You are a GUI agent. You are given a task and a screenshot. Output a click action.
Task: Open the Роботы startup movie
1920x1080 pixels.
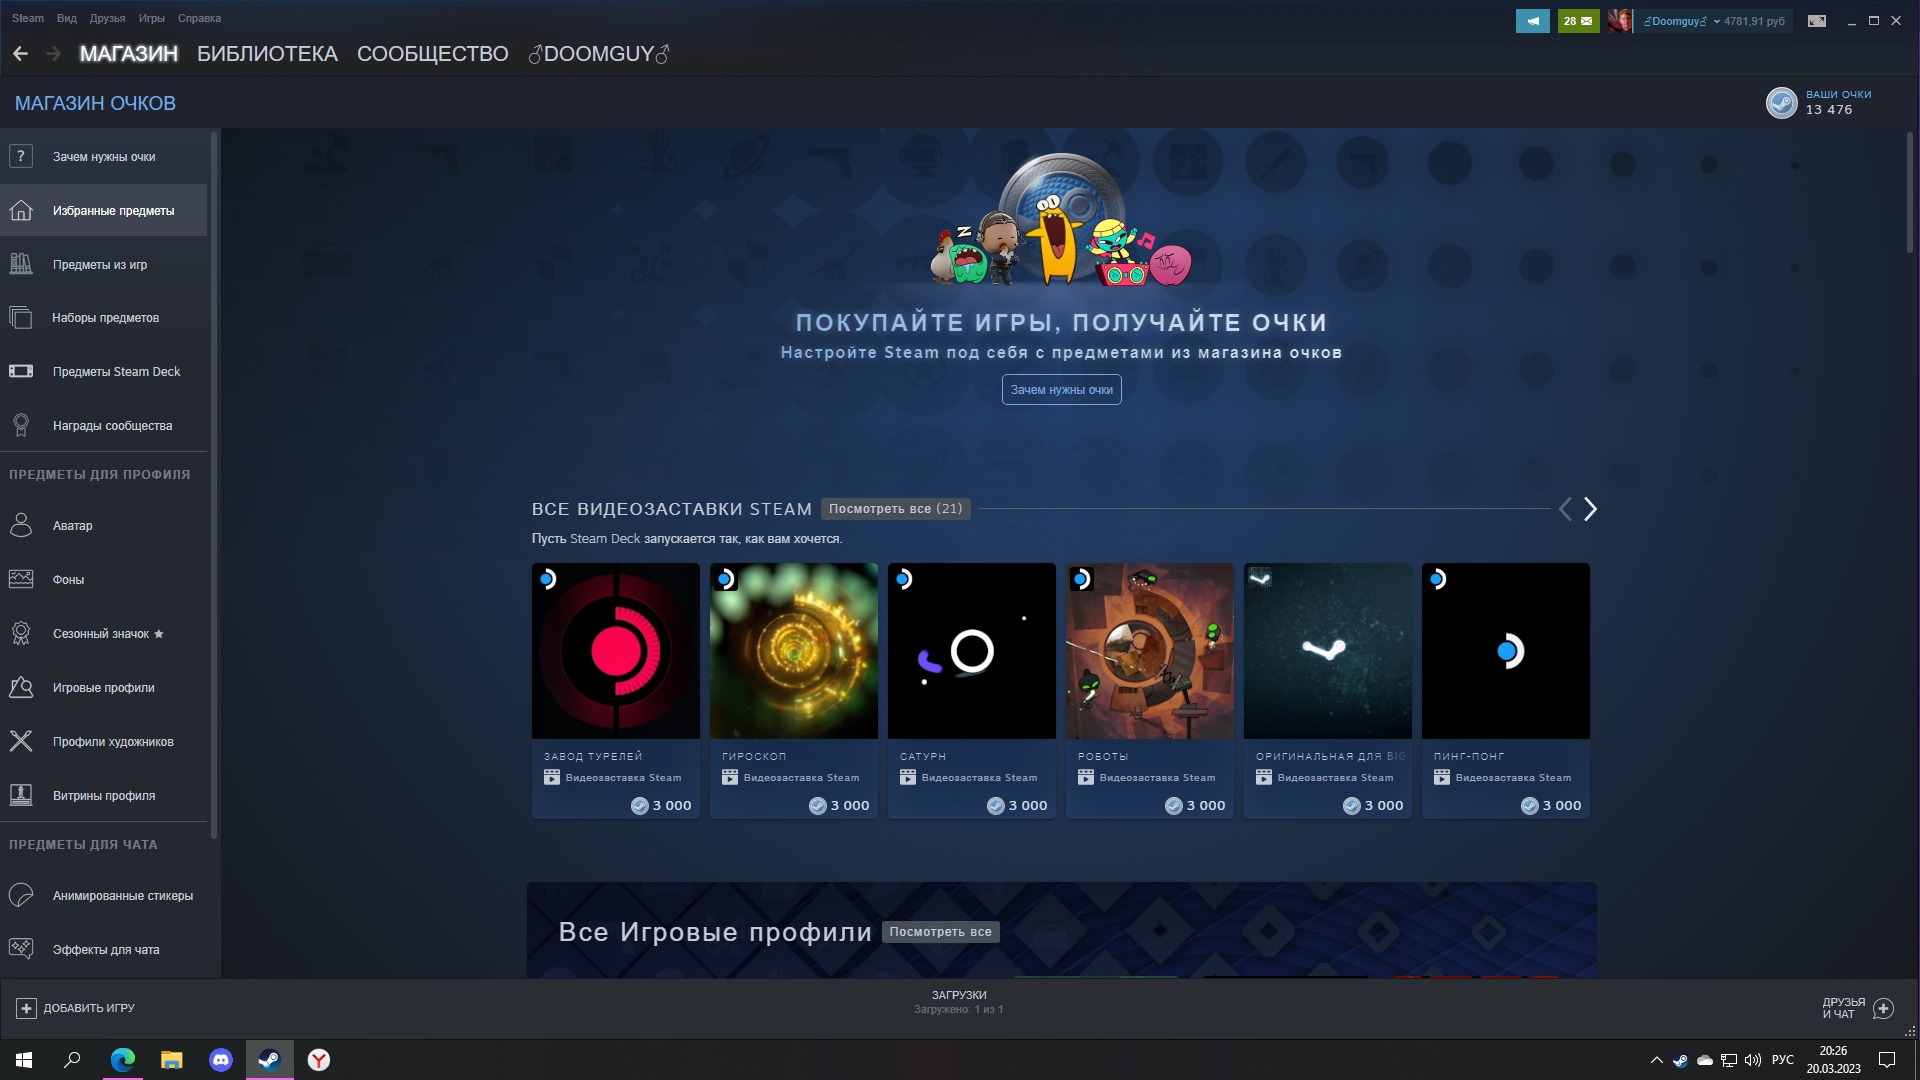[1149, 690]
